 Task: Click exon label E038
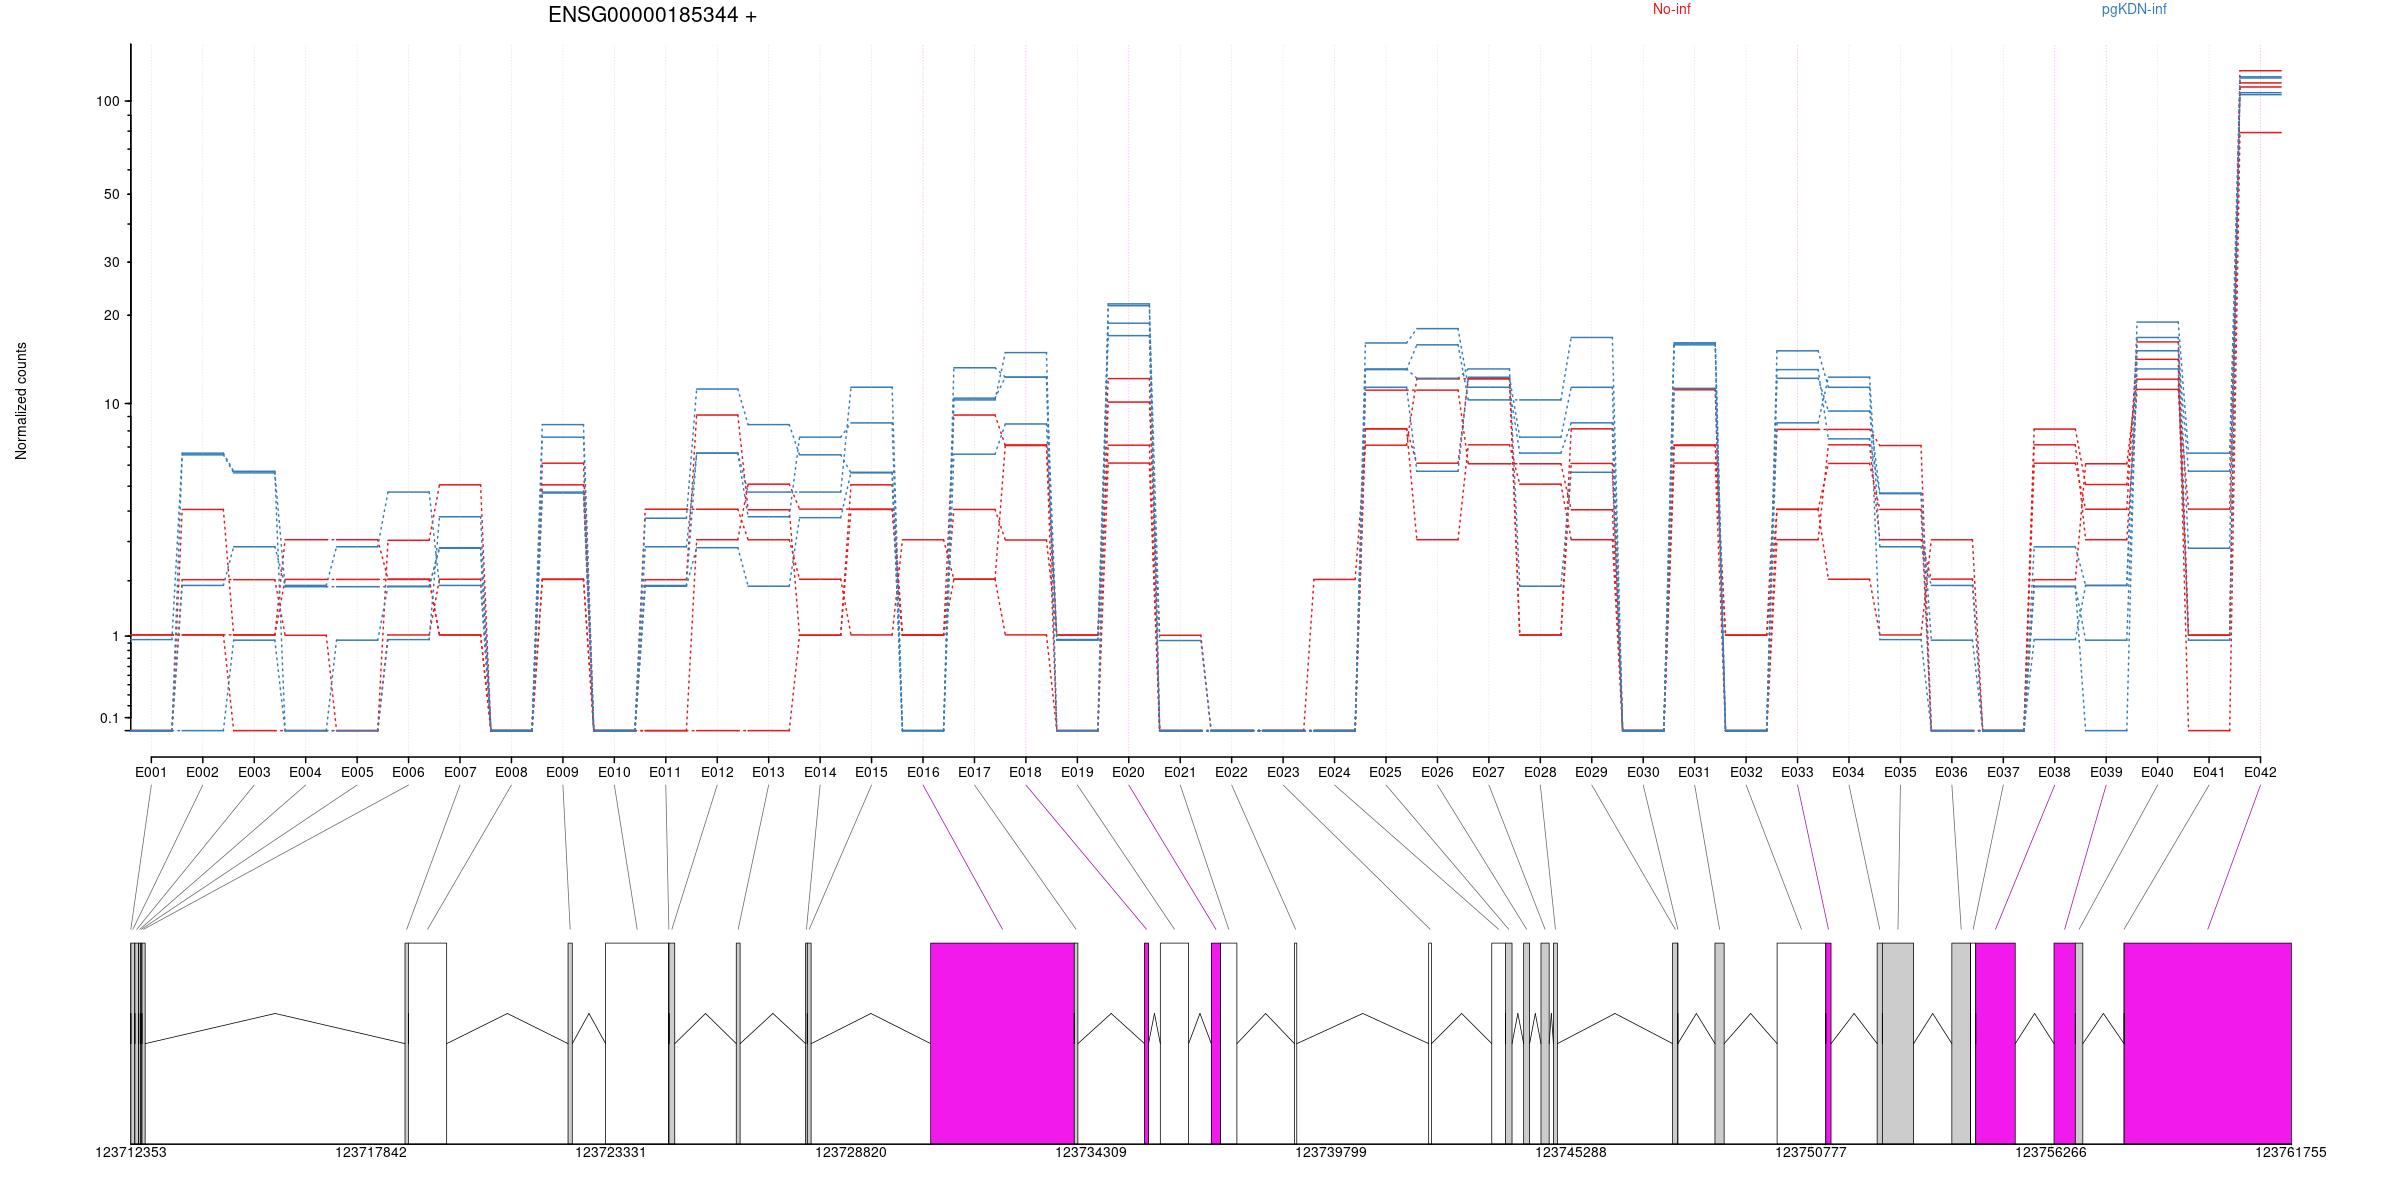pyautogui.click(x=2054, y=772)
